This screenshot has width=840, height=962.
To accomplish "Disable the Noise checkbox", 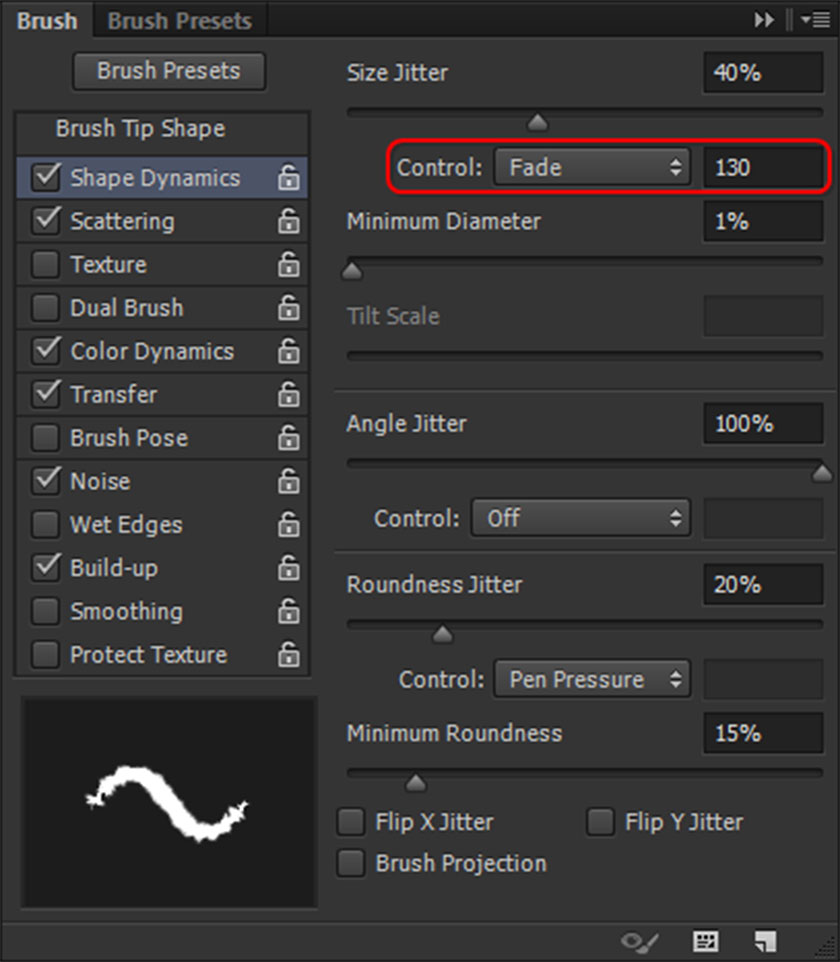I will [x=46, y=481].
